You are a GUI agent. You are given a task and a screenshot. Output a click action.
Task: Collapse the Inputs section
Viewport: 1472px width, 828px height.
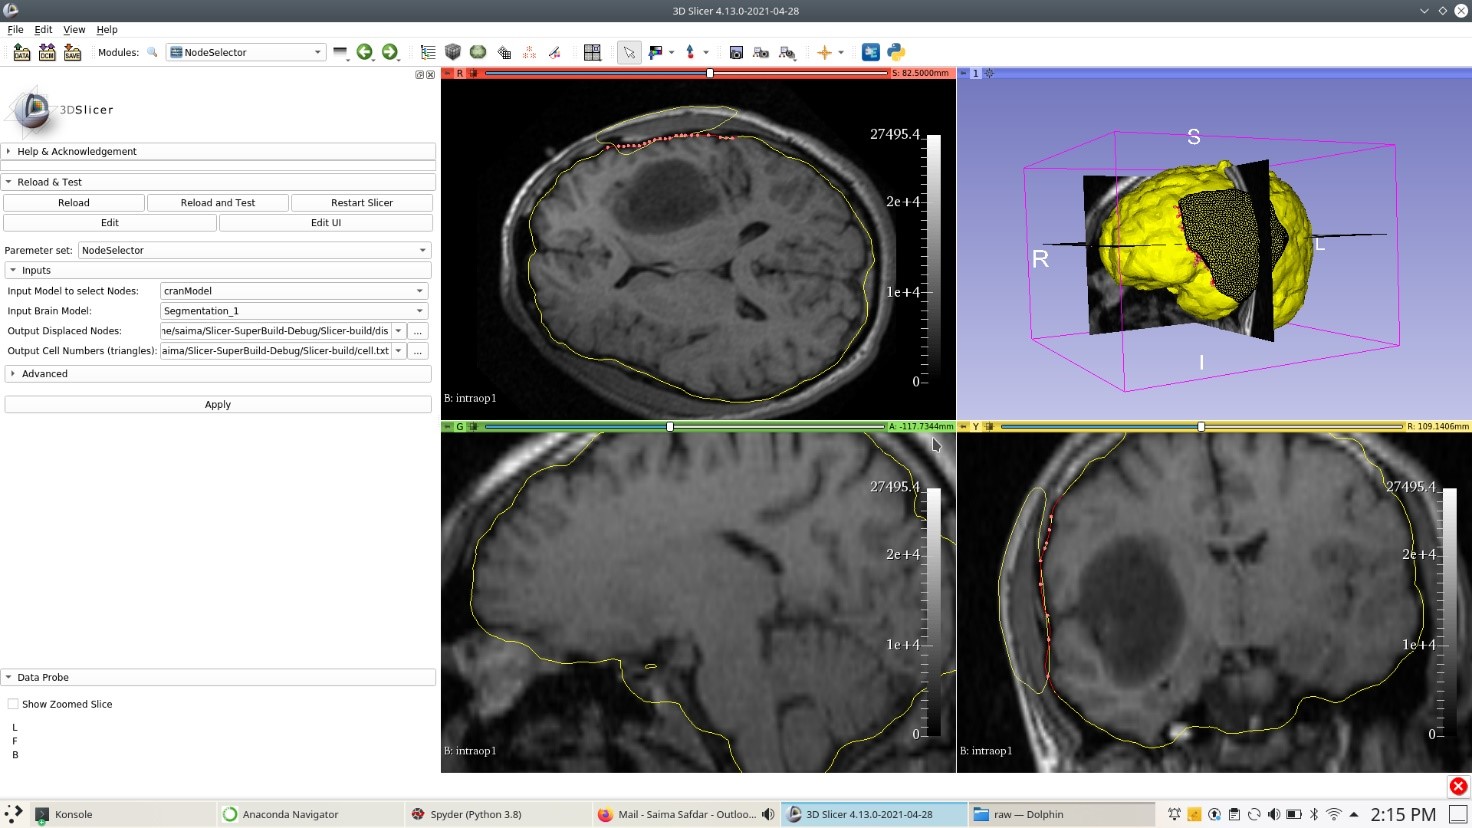[x=218, y=270]
